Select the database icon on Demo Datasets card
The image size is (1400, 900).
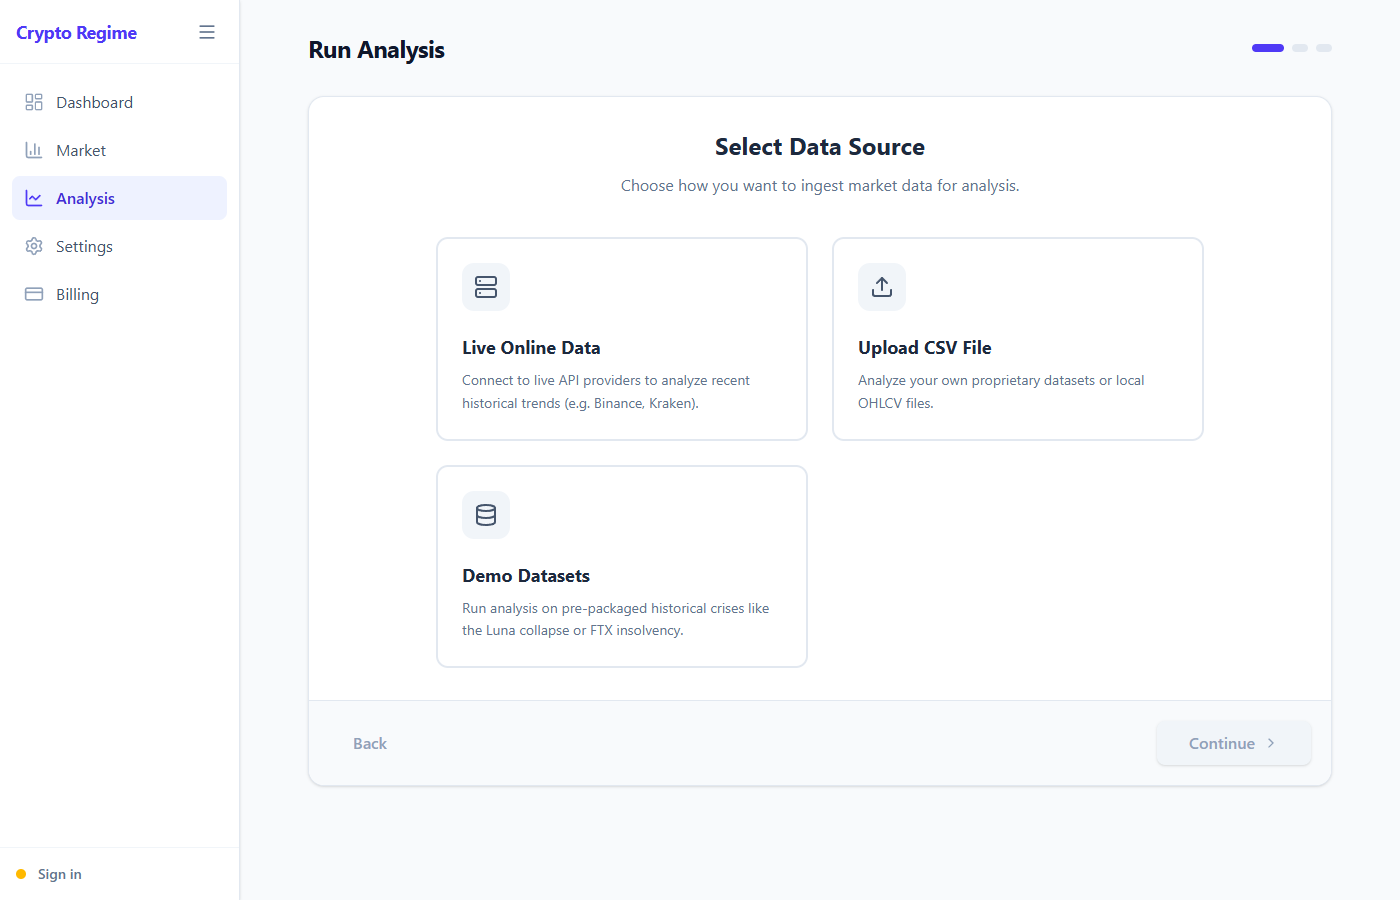coord(486,515)
